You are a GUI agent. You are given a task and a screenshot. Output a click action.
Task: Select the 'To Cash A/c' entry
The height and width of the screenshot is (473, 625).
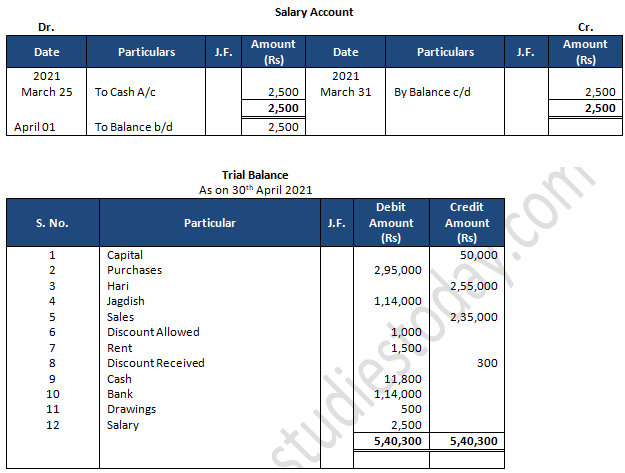point(125,92)
